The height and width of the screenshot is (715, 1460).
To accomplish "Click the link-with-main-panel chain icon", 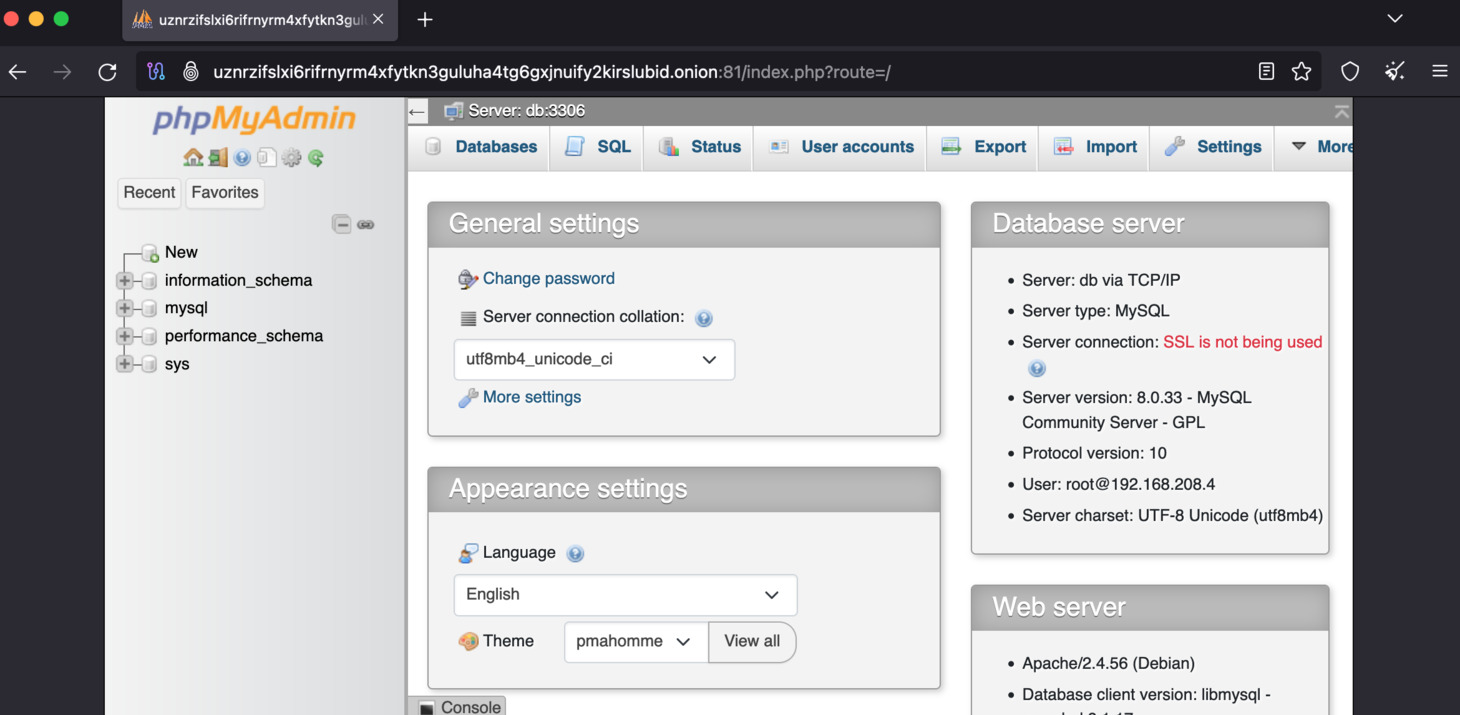I will pyautogui.click(x=366, y=225).
